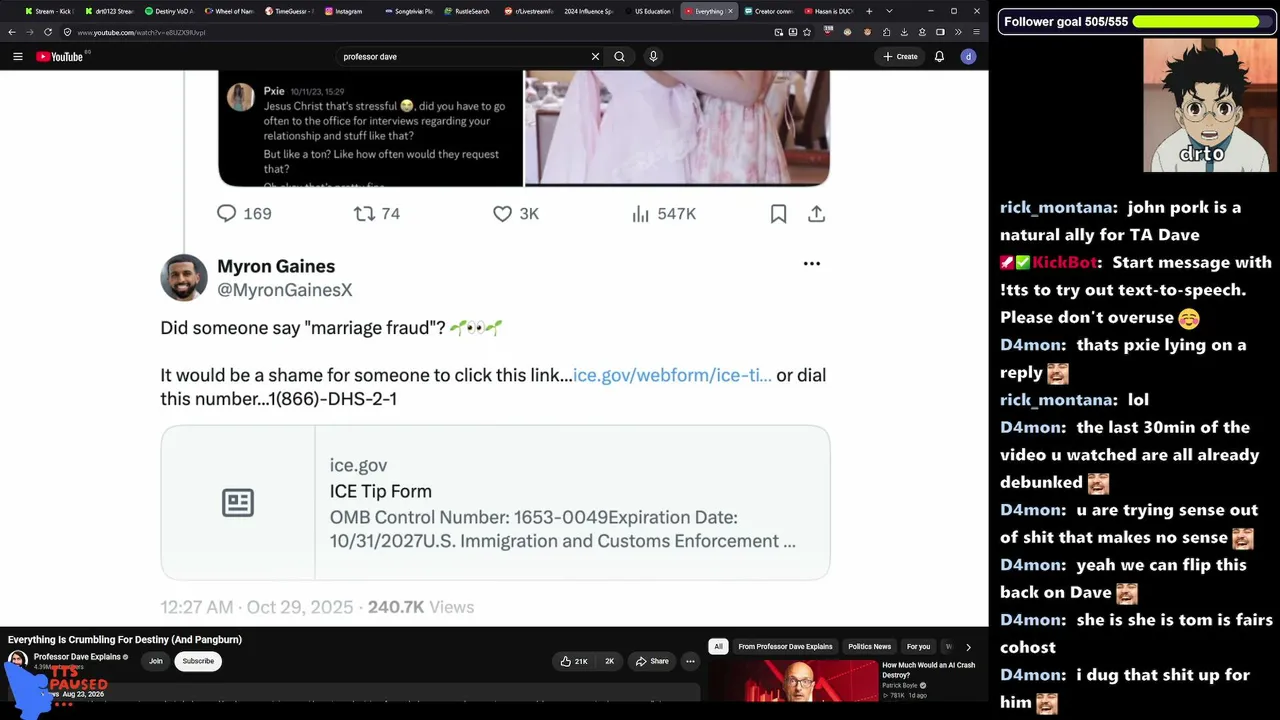Reload the page in the browser
Screen dimensions: 1280x720
(x=47, y=32)
